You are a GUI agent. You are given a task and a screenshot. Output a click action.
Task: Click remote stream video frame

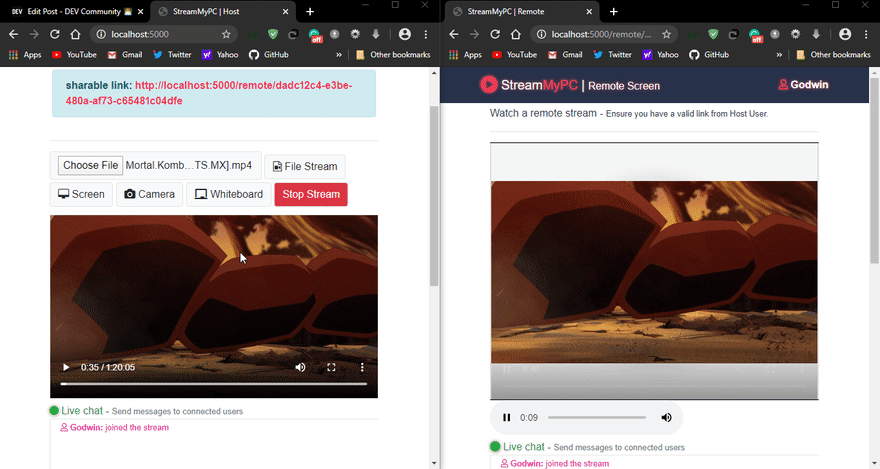coord(654,272)
